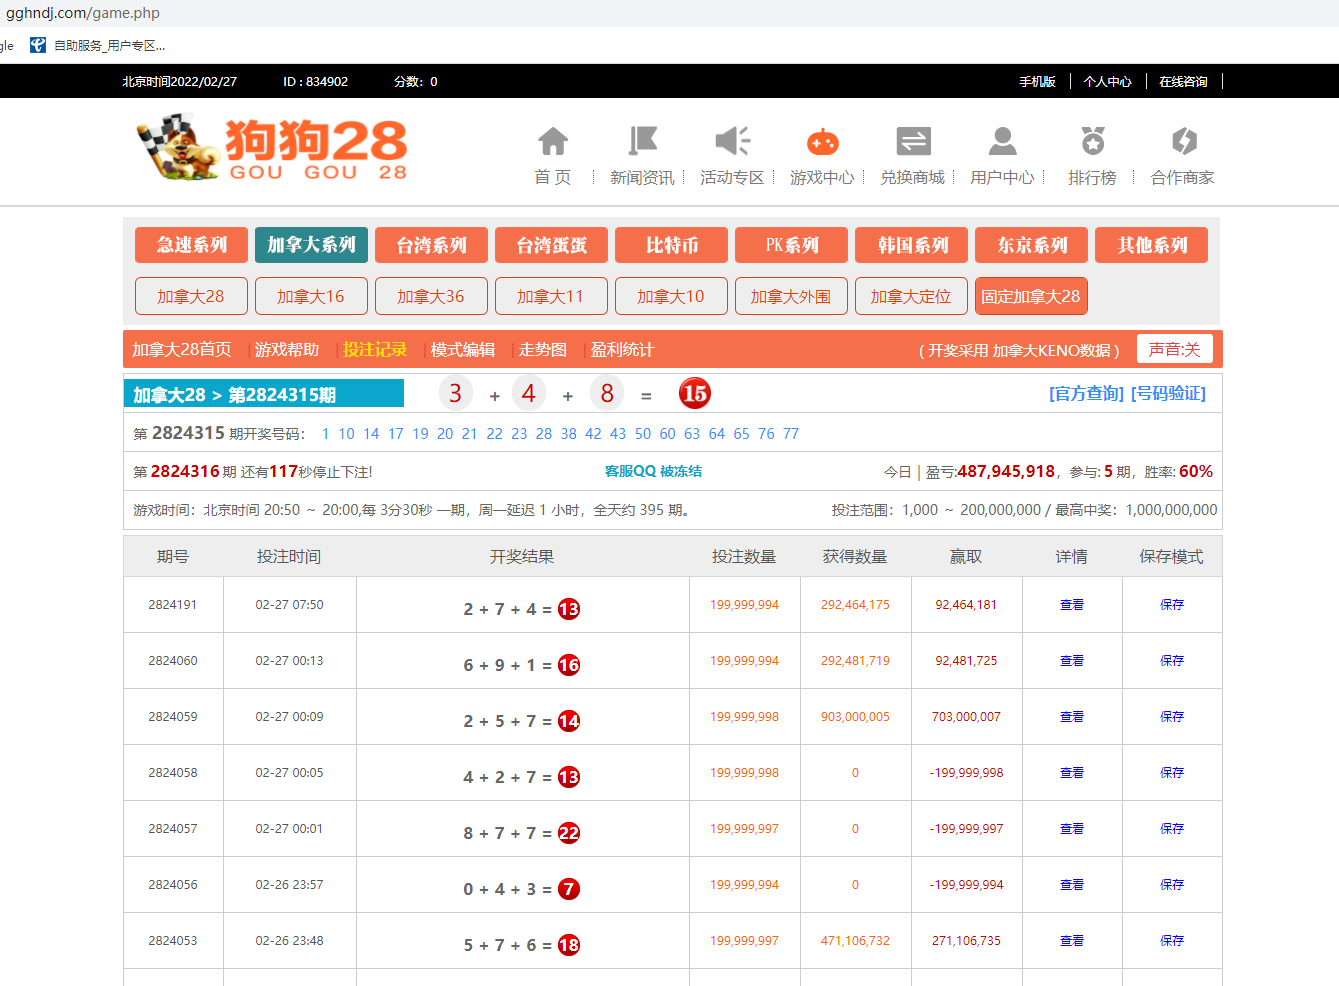The height and width of the screenshot is (986, 1339).
Task: Open the 游戏中心 gamepad icon
Action: [x=822, y=142]
